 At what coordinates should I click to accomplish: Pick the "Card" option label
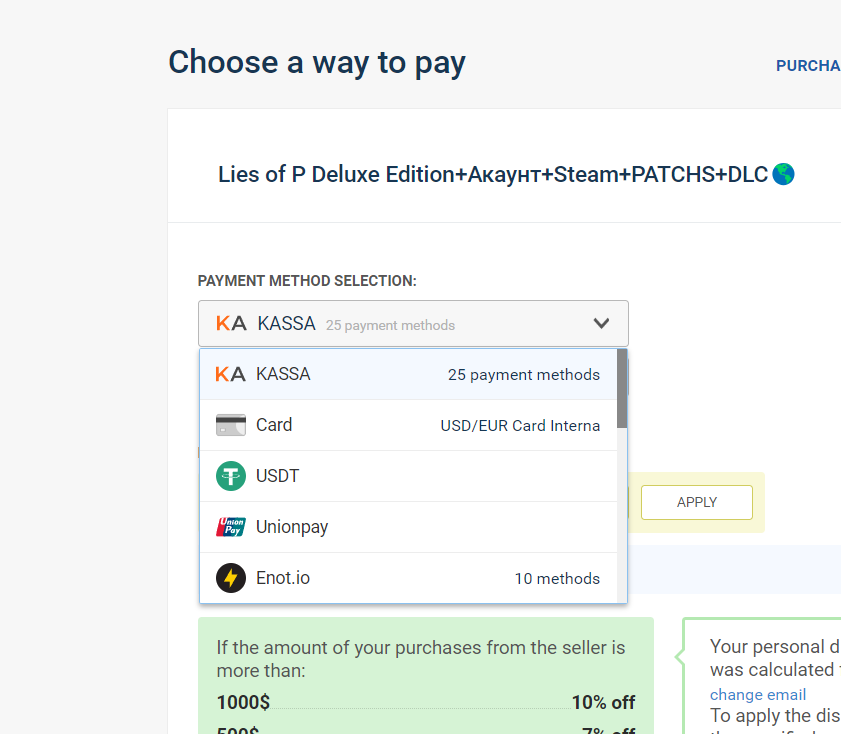[274, 425]
